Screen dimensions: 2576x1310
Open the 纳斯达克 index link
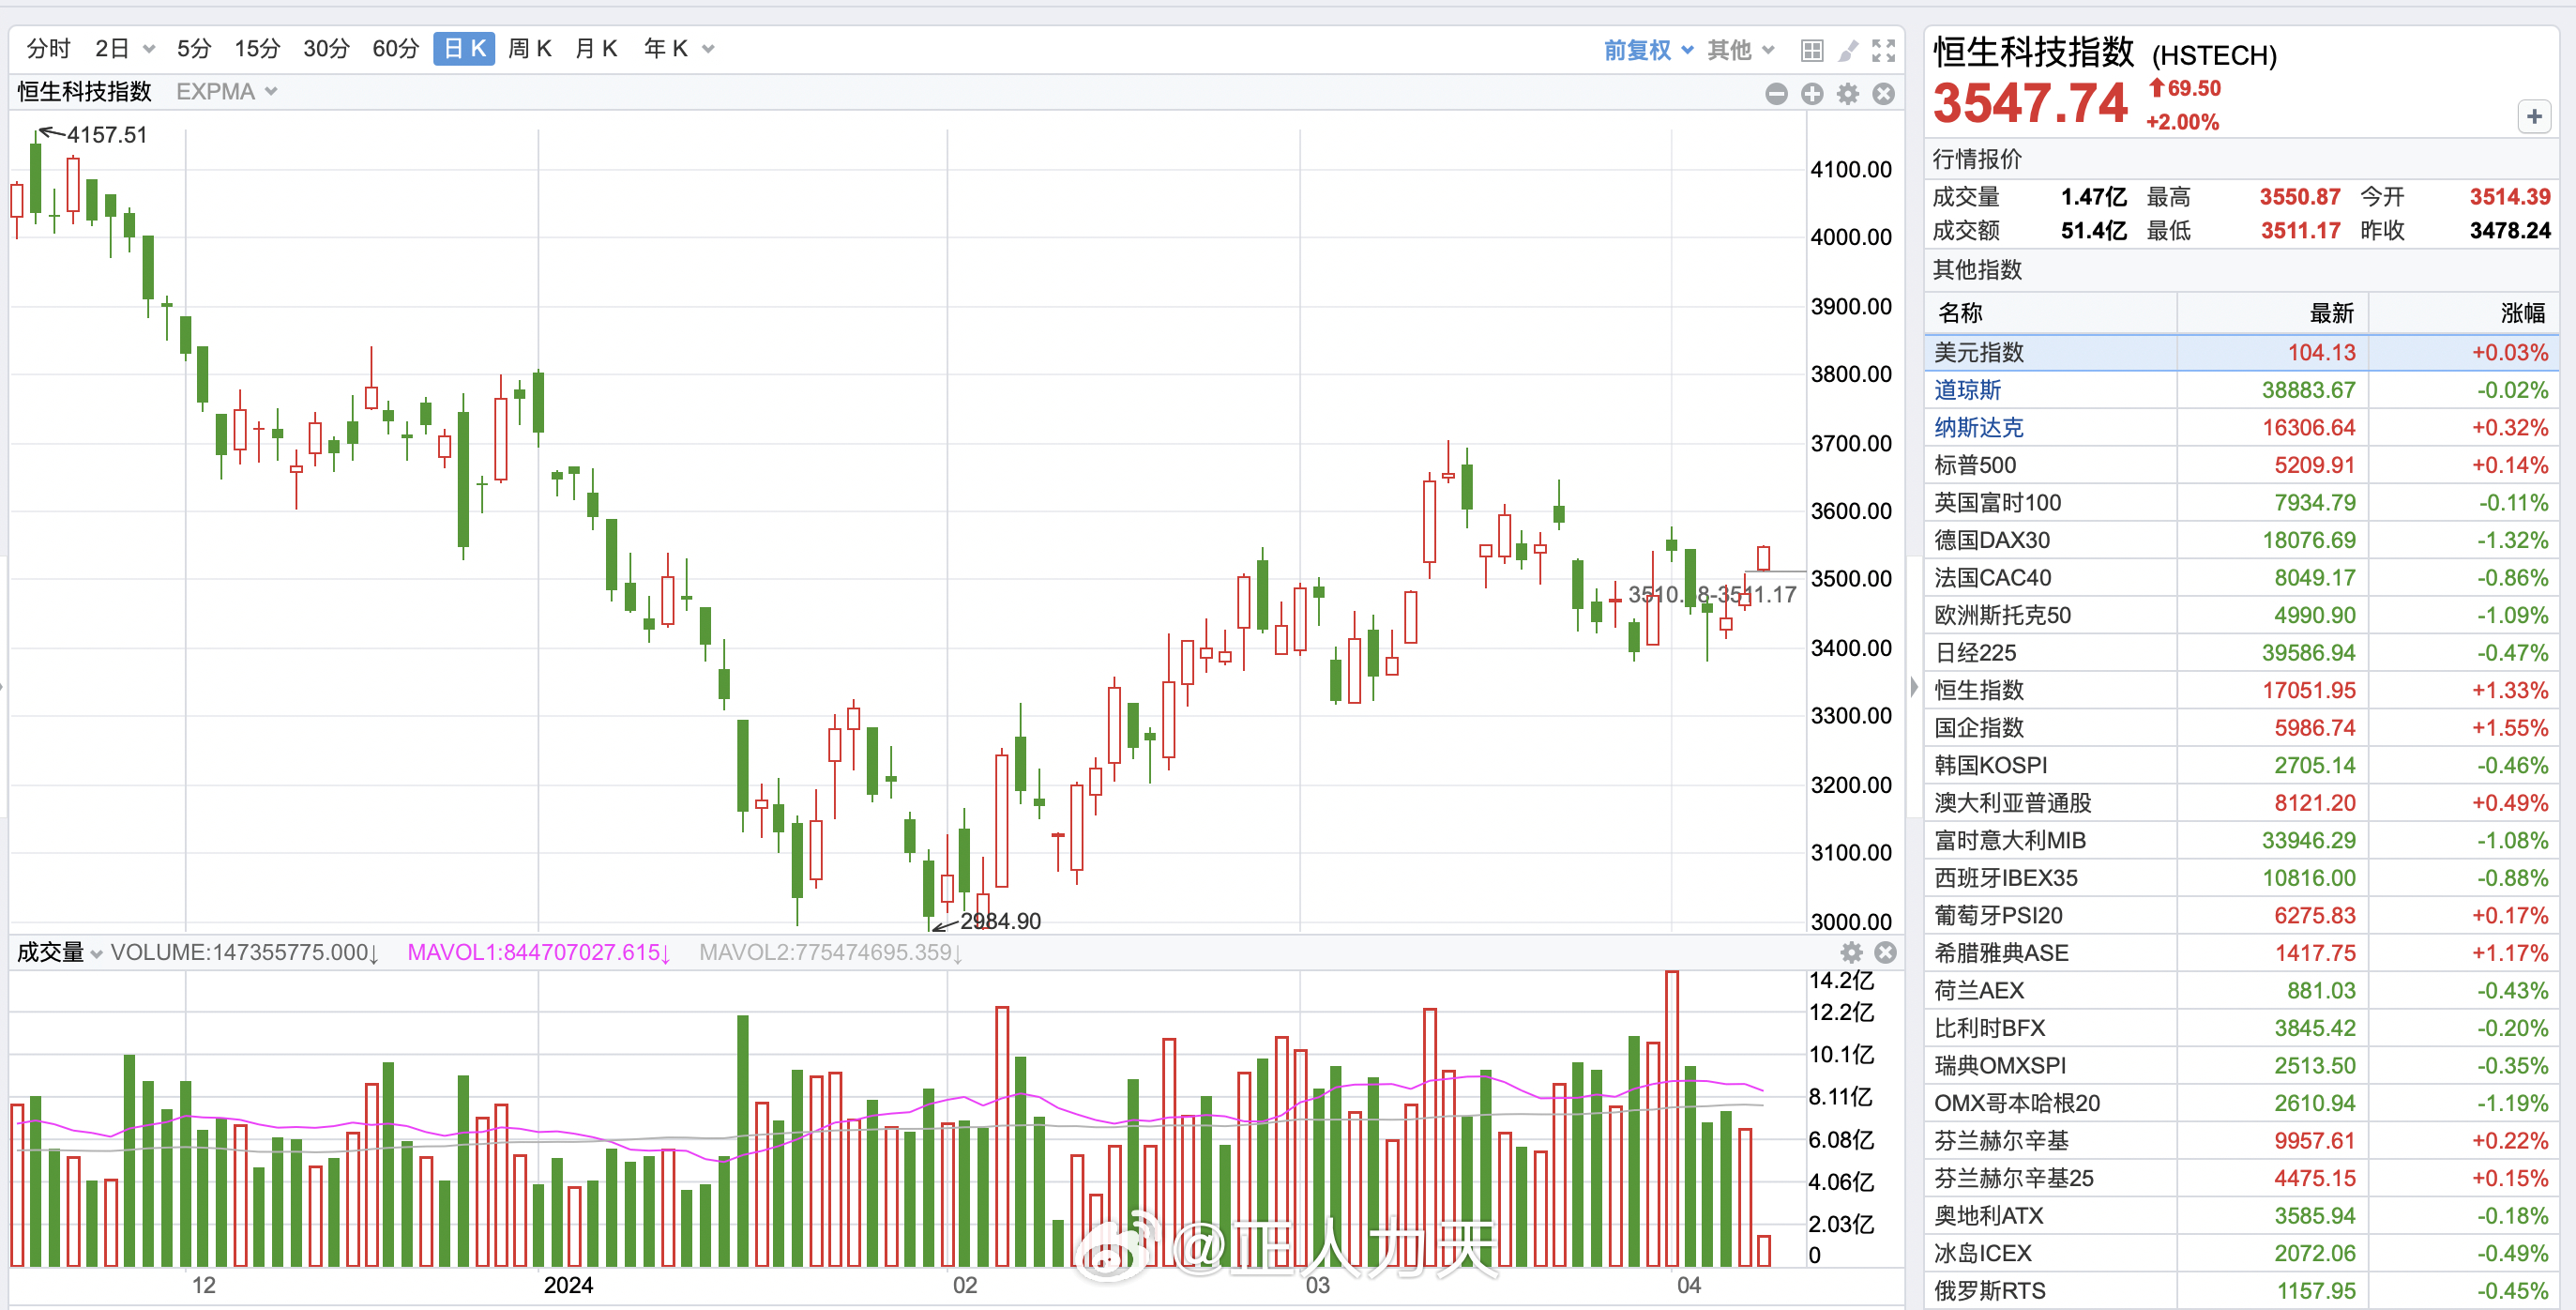(x=1978, y=428)
